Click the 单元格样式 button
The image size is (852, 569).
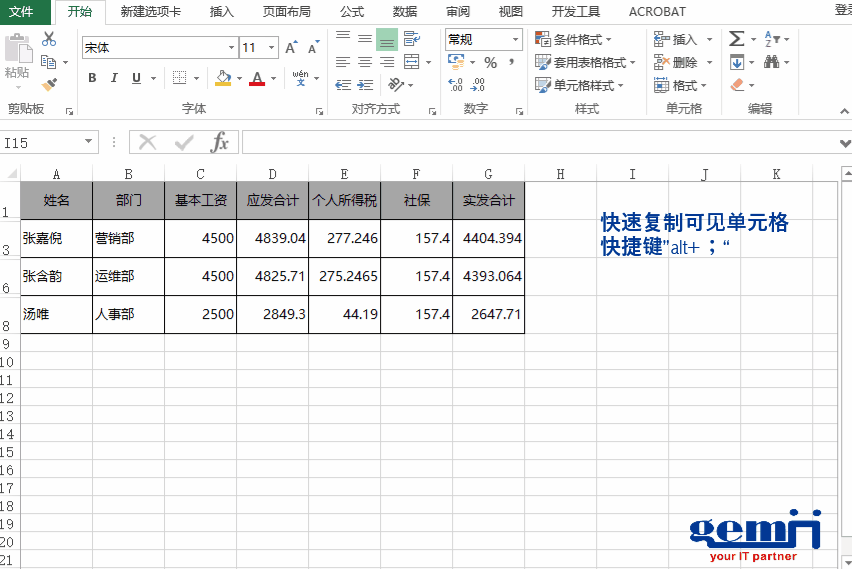click(x=582, y=85)
